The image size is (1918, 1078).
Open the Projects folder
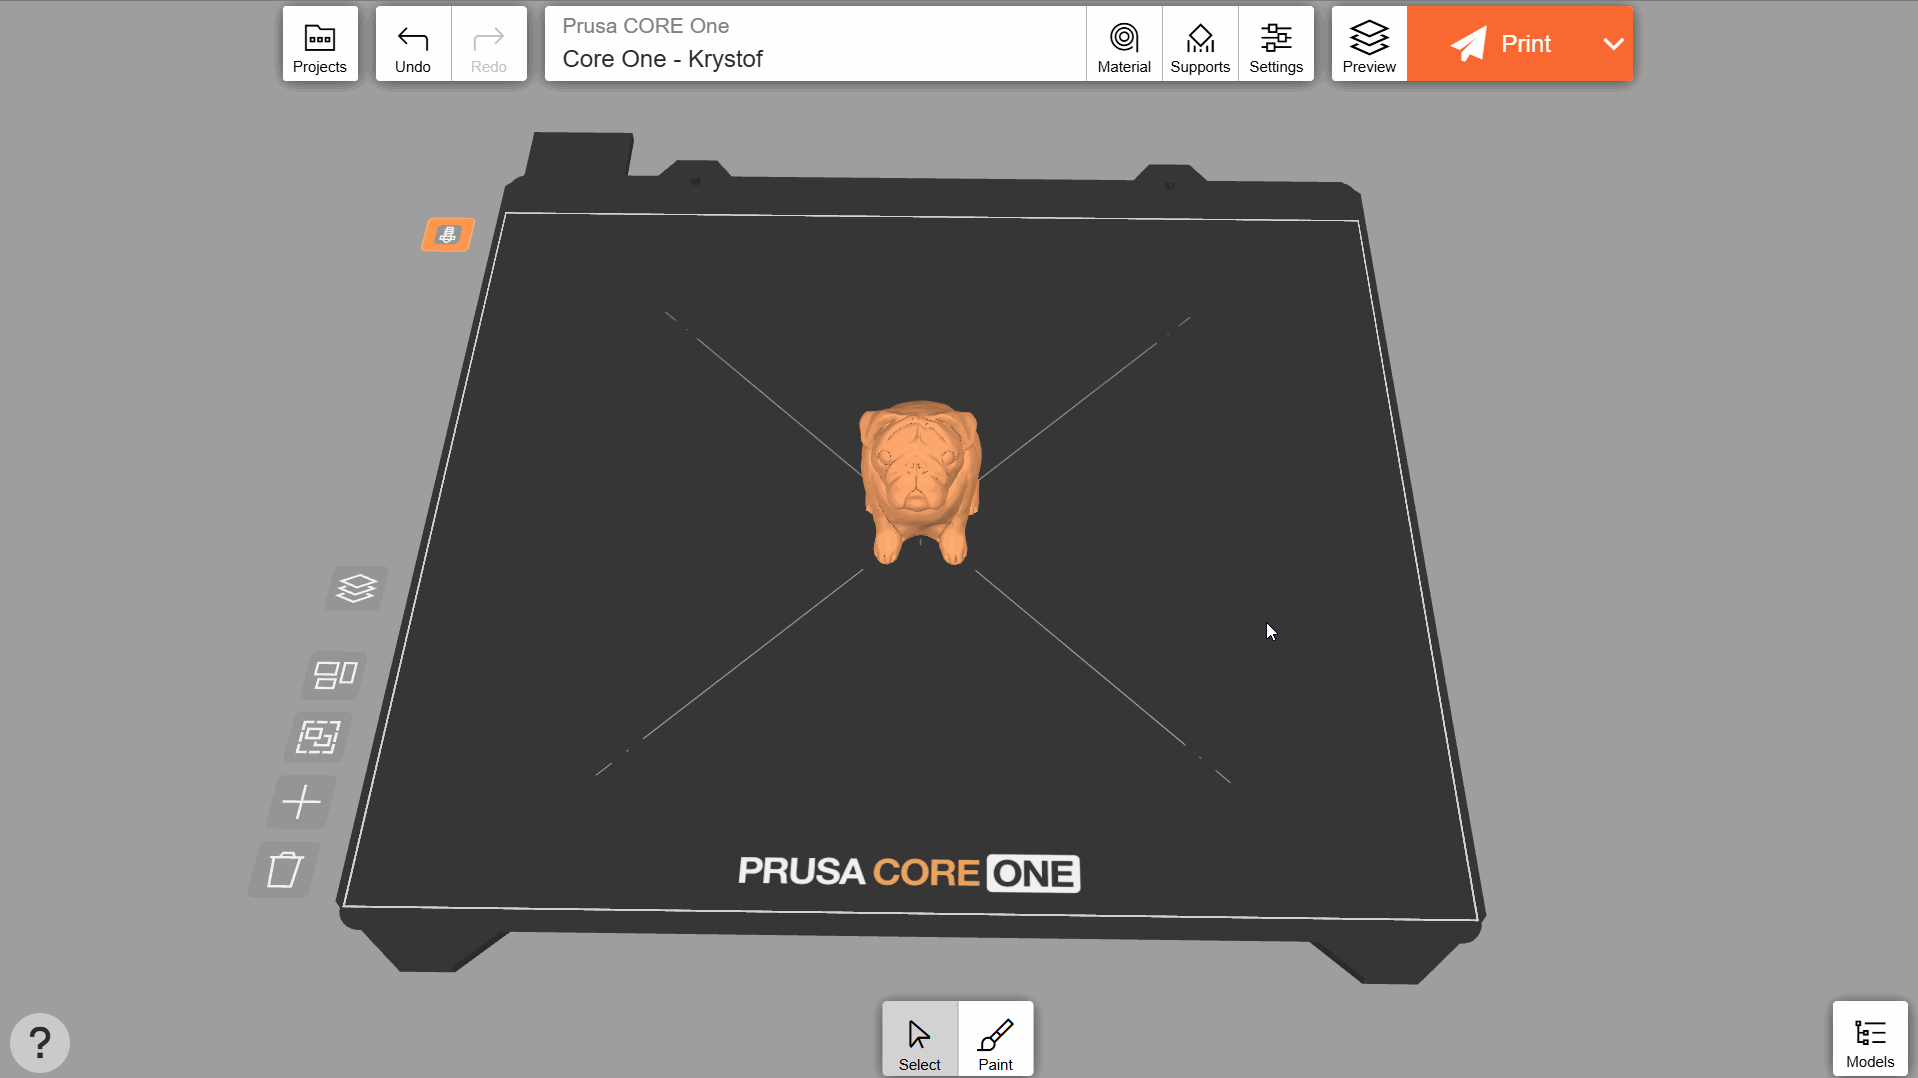[320, 44]
